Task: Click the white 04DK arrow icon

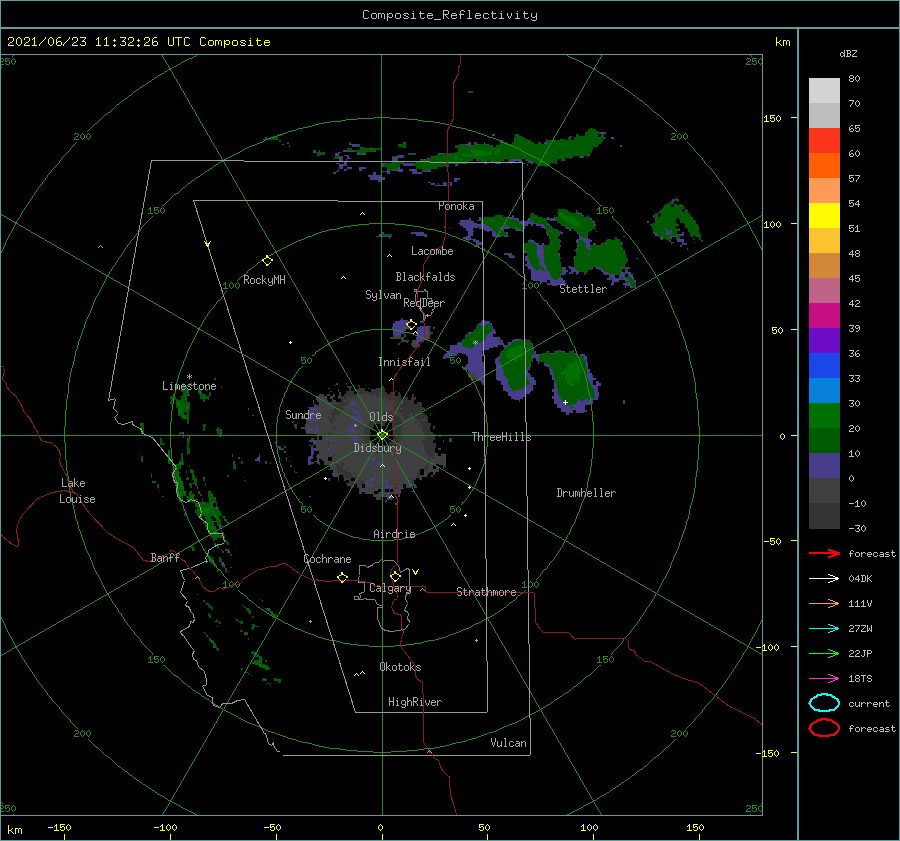Action: tap(824, 579)
